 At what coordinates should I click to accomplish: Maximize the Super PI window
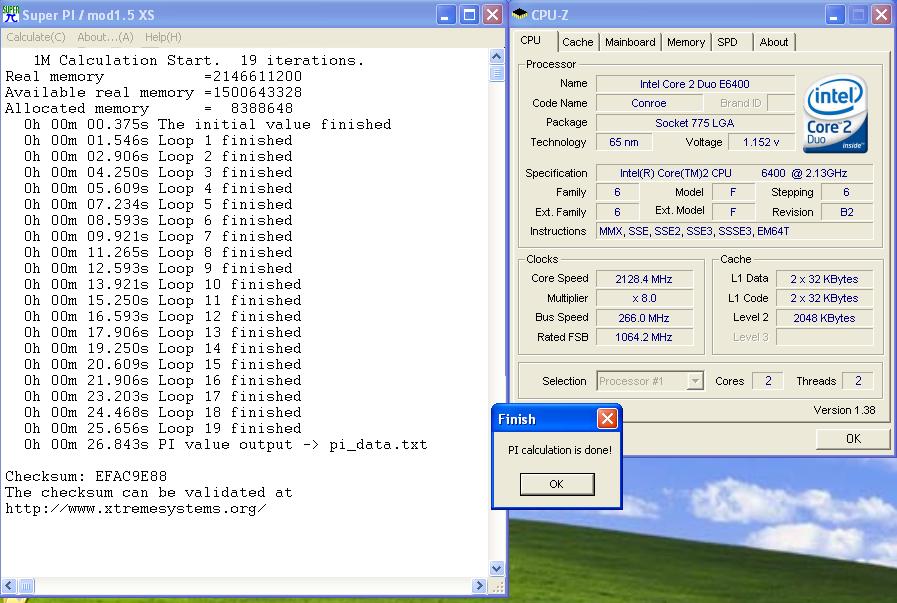click(469, 15)
